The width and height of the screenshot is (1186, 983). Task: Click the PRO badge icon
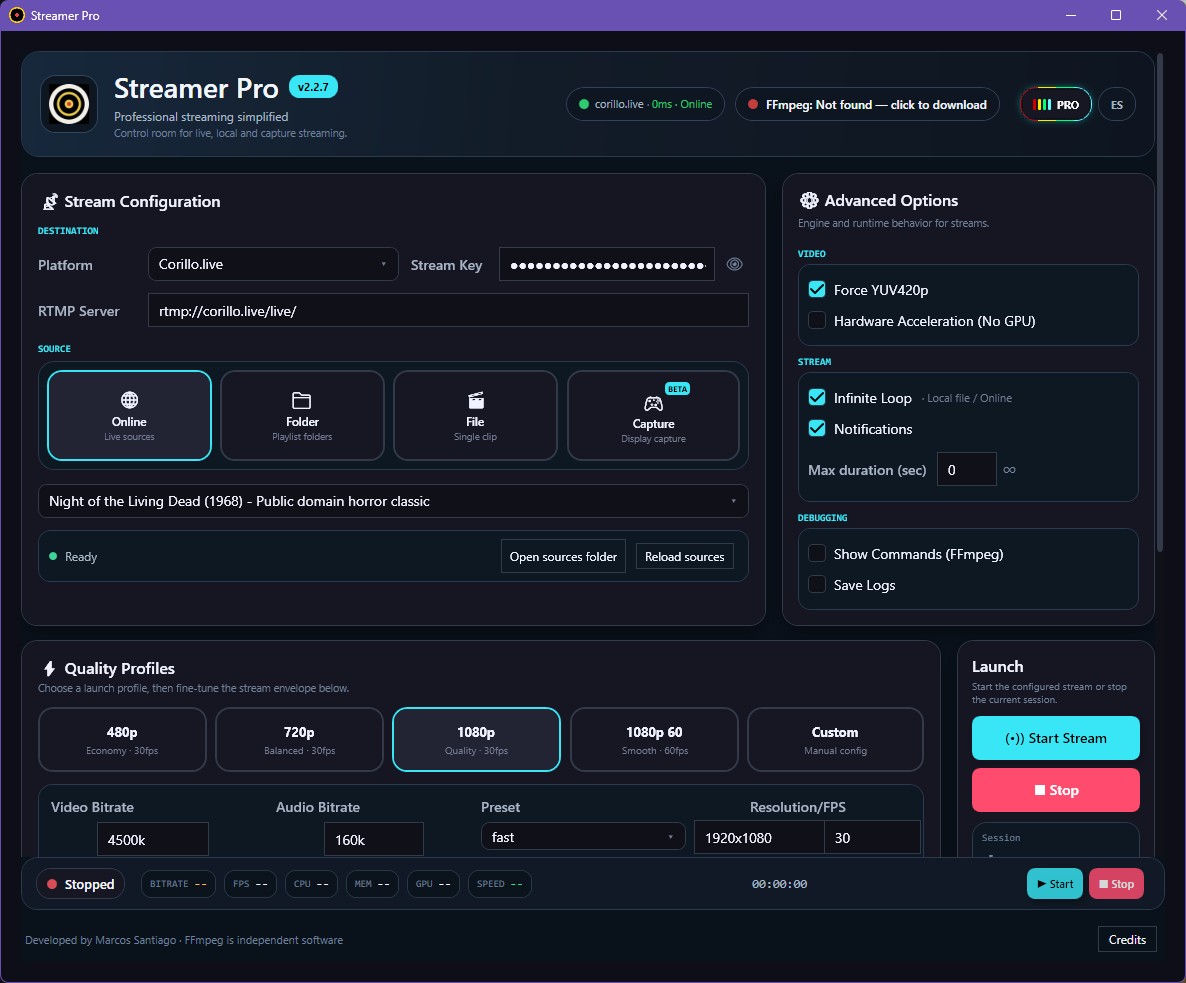click(x=1055, y=104)
